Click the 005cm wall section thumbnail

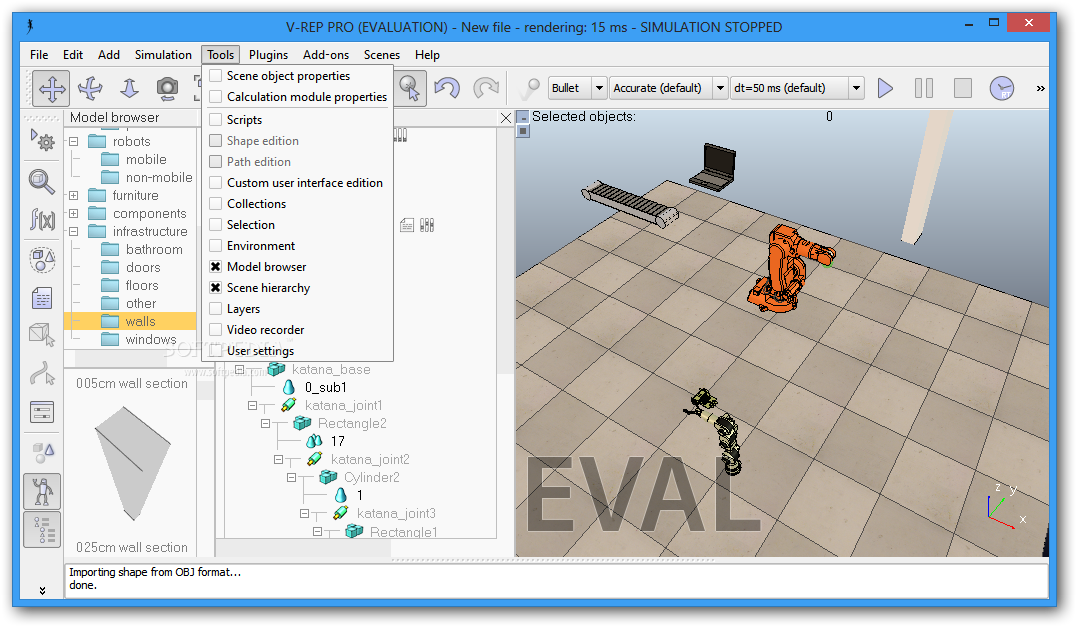(x=132, y=462)
